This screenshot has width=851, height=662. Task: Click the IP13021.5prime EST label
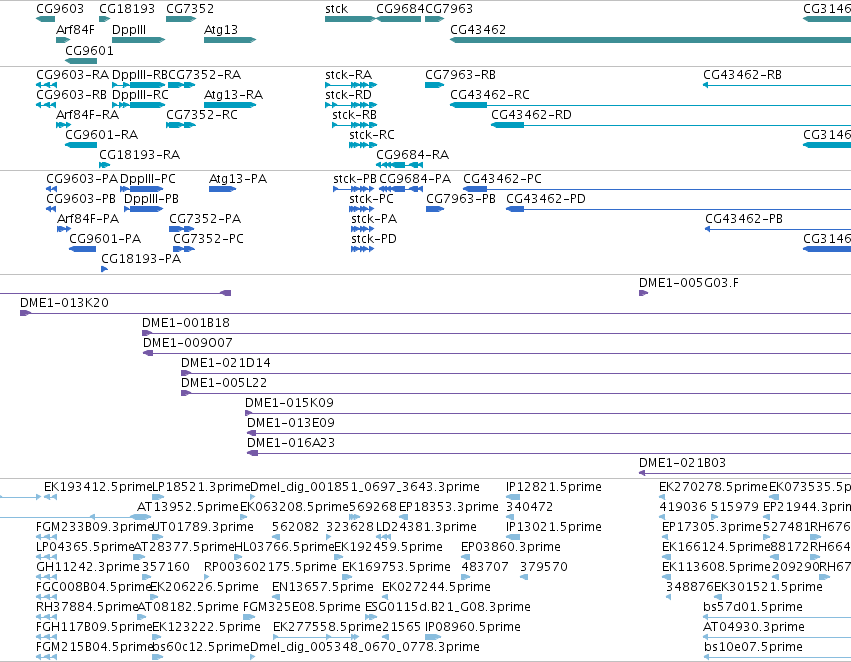click(x=554, y=527)
